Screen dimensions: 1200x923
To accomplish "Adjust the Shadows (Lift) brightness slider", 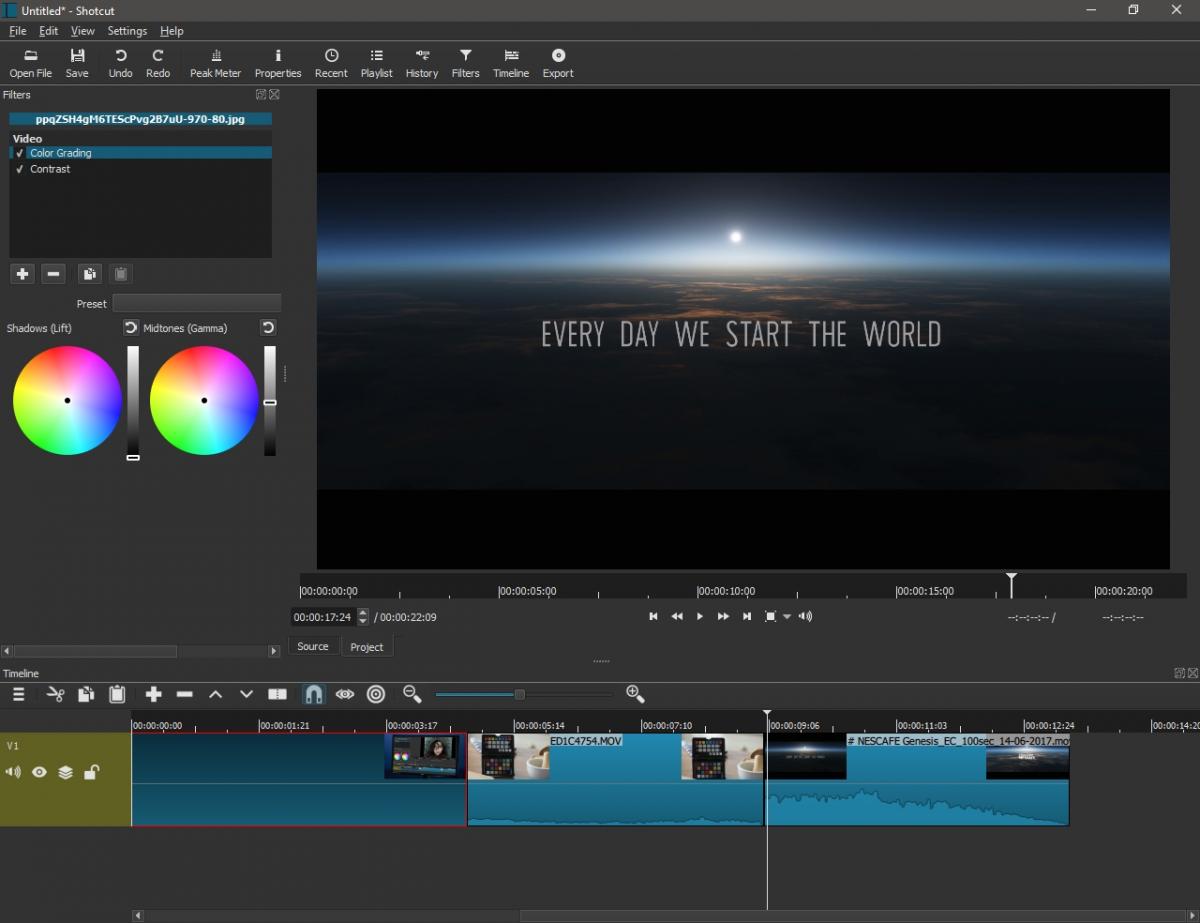I will point(133,401).
